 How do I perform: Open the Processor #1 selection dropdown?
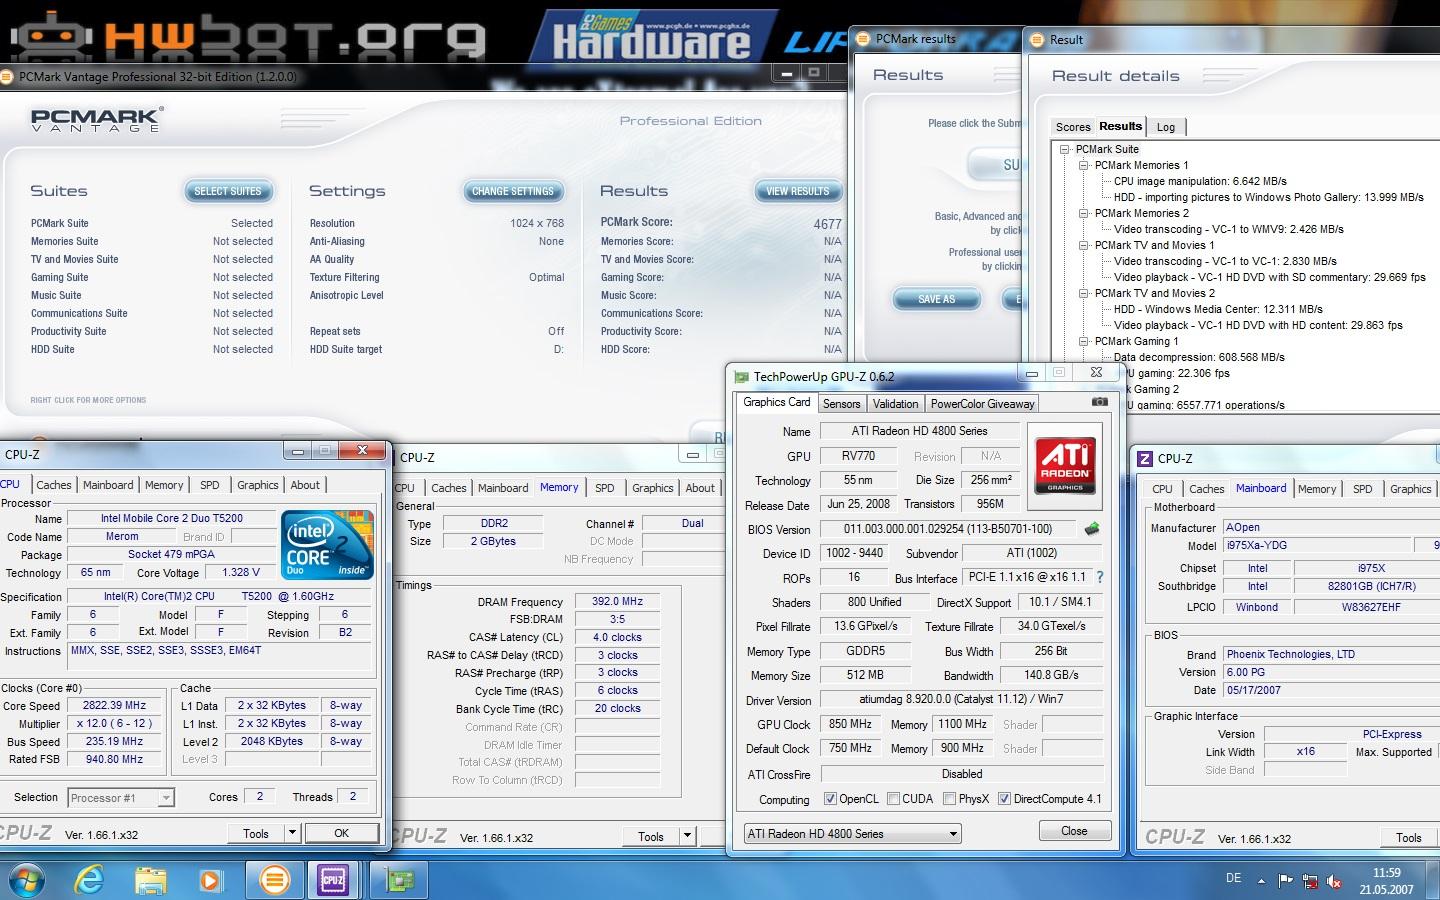pos(122,797)
